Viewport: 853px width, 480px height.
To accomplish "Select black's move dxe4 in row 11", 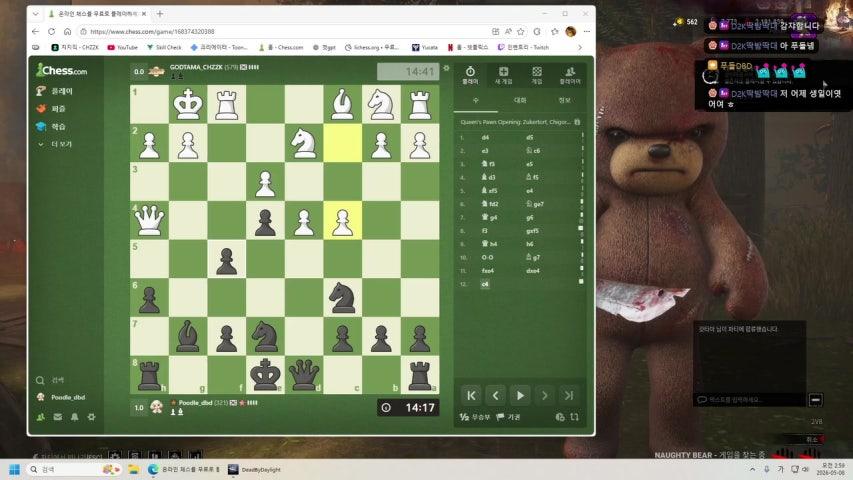I will [533, 270].
